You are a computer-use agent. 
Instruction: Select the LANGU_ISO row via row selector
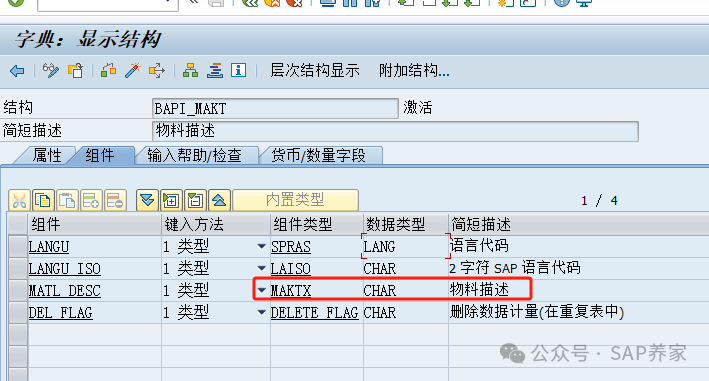point(18,268)
